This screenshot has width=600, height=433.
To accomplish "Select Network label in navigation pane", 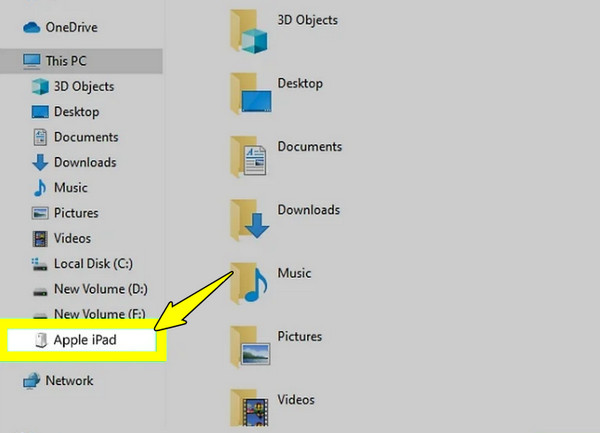I will tap(69, 381).
